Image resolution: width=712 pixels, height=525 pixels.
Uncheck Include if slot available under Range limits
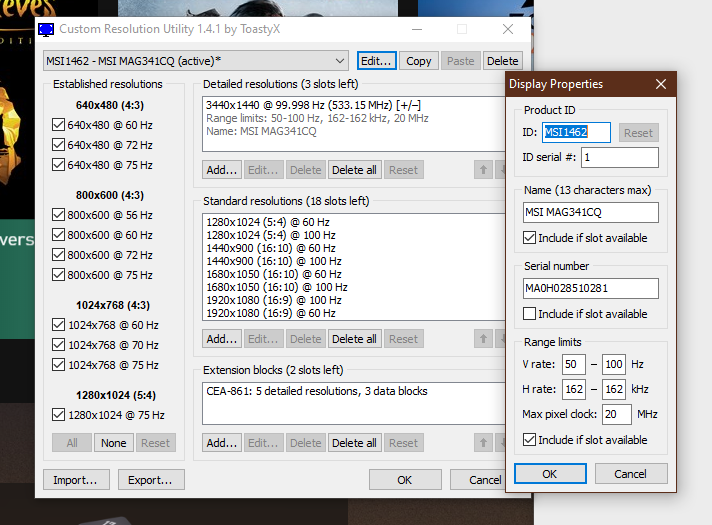click(x=529, y=440)
